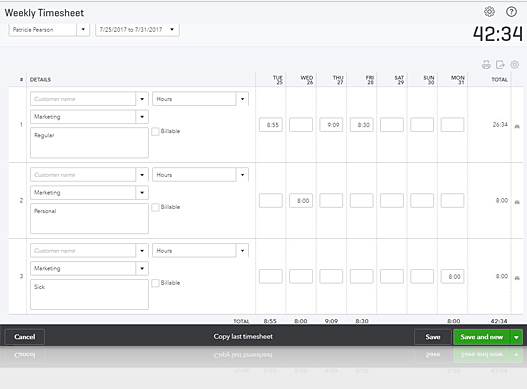Expand the Save and new arrow menu
The height and width of the screenshot is (389, 527).
tap(516, 337)
